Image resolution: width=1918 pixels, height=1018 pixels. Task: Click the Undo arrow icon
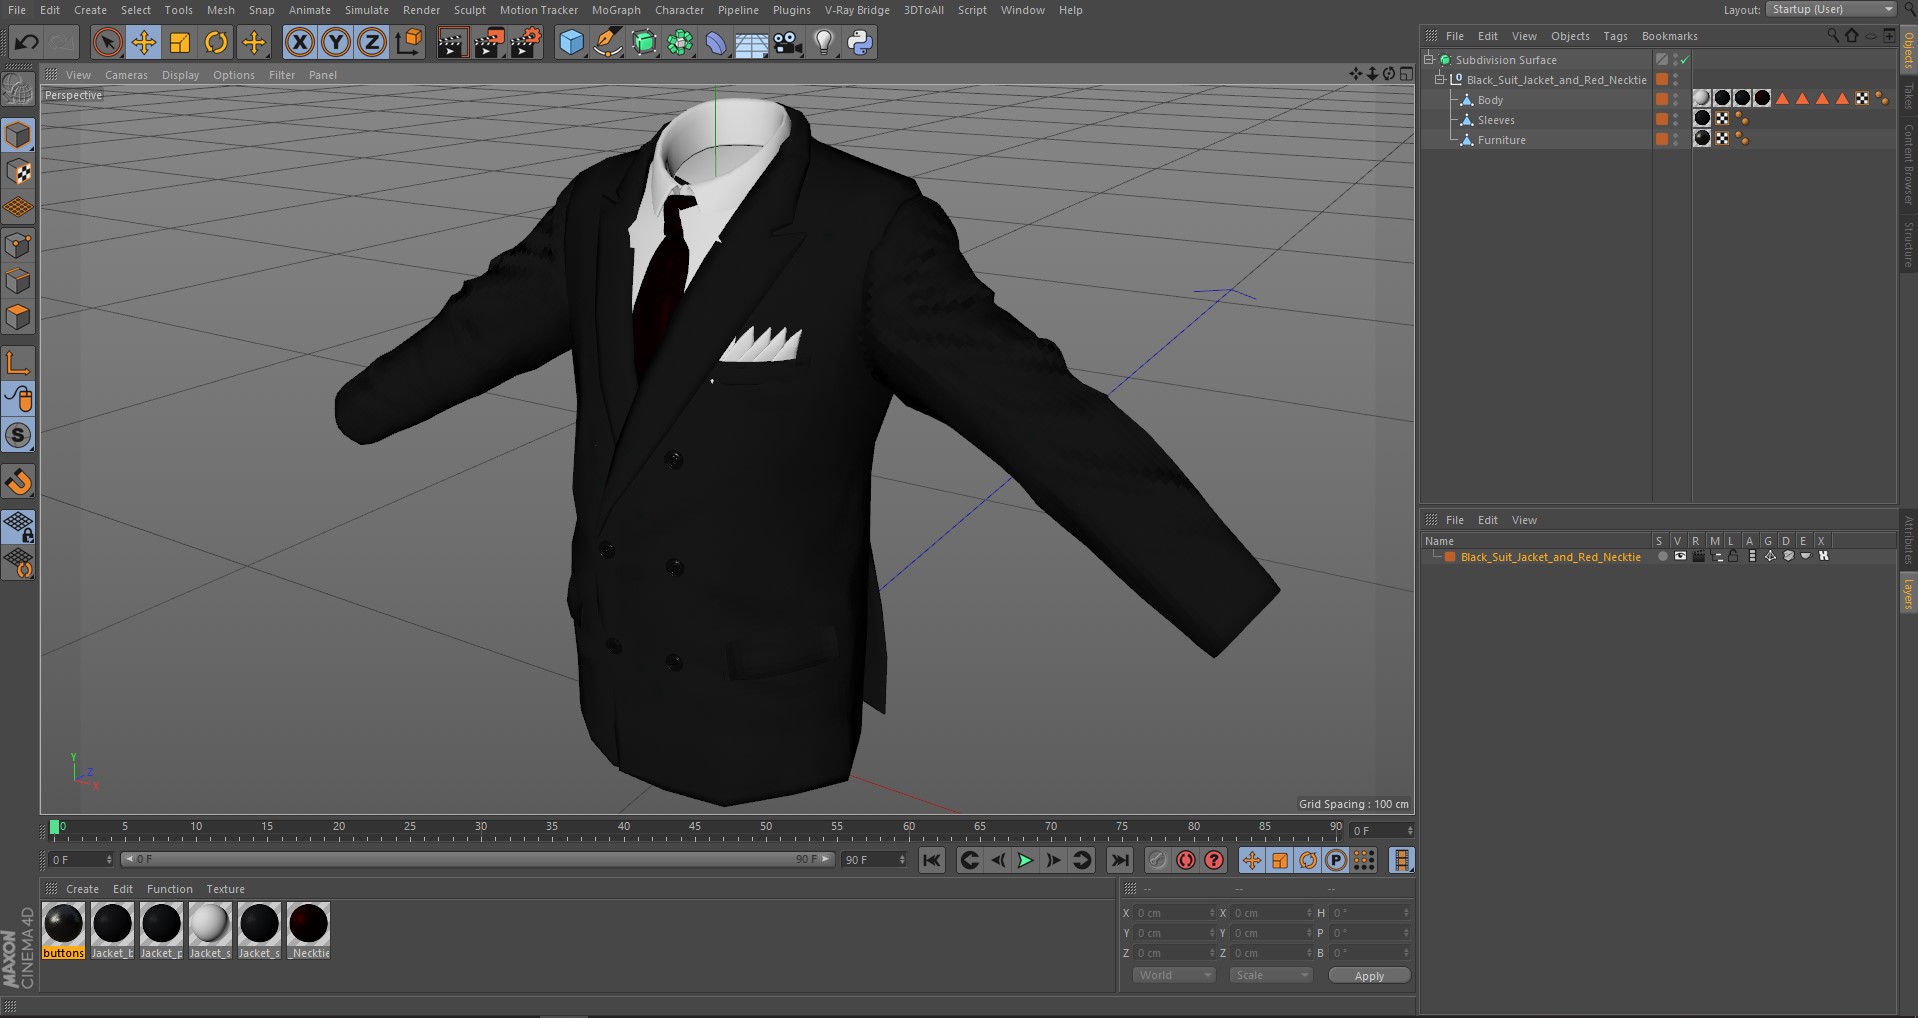[27, 42]
